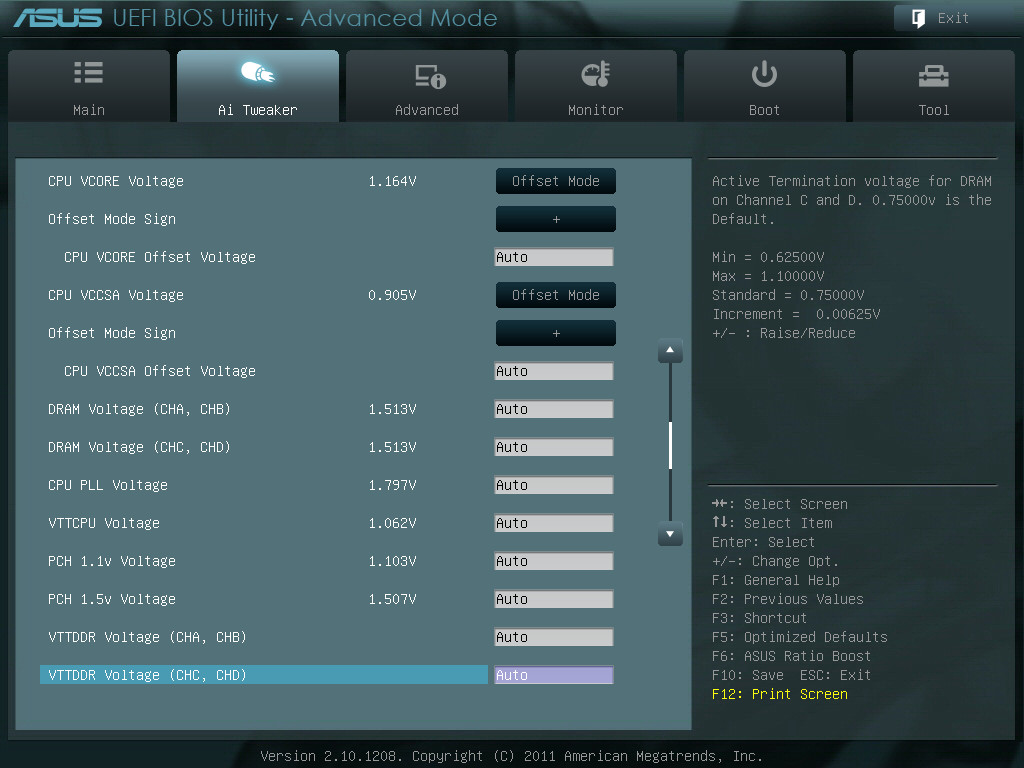Image resolution: width=1024 pixels, height=768 pixels.
Task: Select VTTCPU Voltage Auto field
Action: [x=554, y=523]
